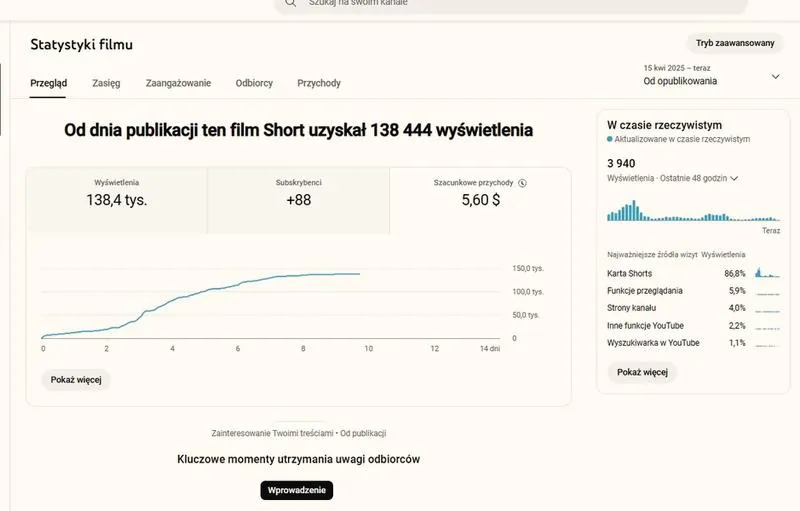Image resolution: width=800 pixels, height=511 pixels.
Task: Switch to the Zasięg tab
Action: coord(106,83)
